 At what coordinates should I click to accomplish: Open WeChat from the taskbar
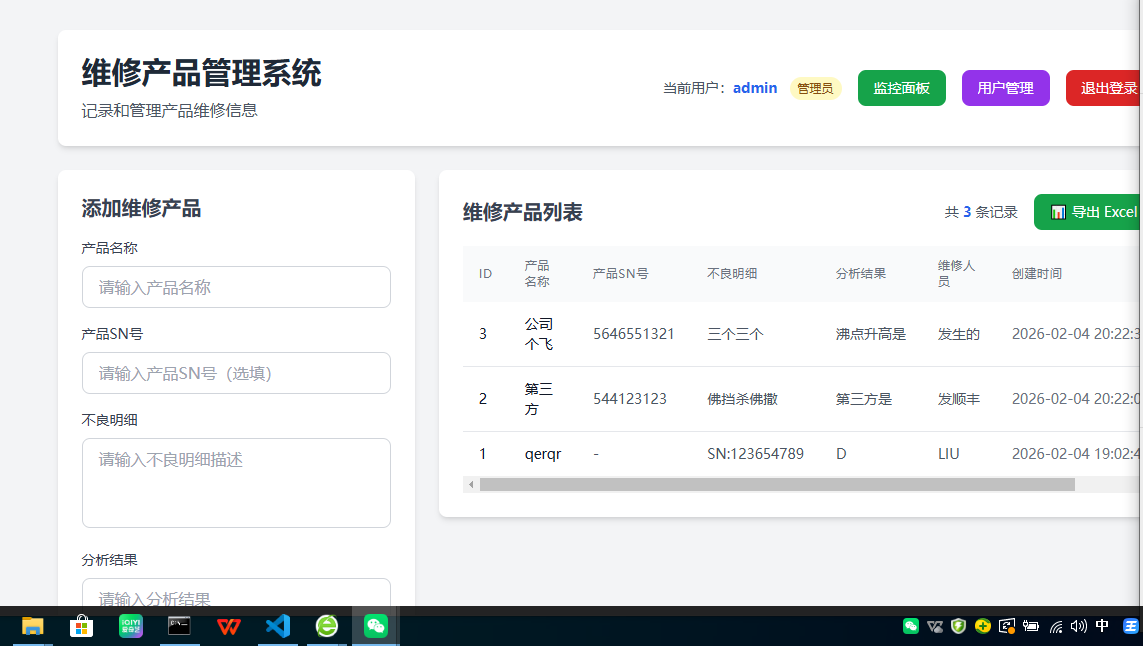[375, 626]
